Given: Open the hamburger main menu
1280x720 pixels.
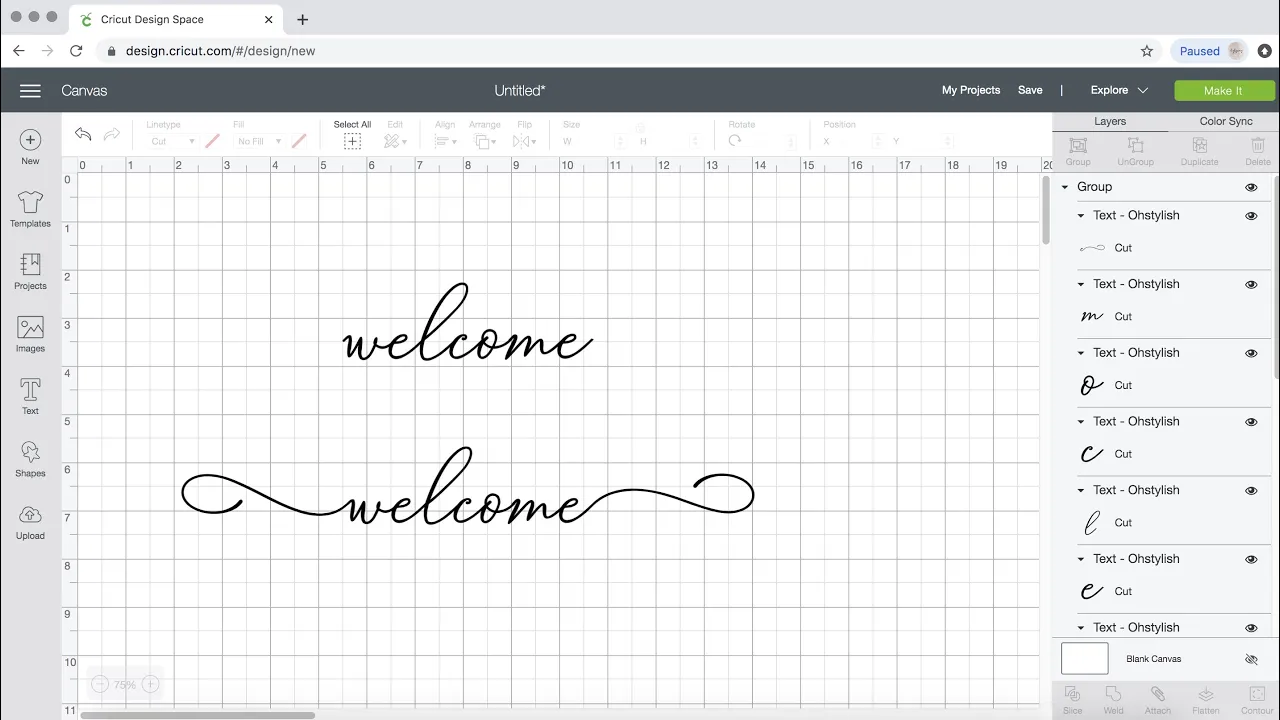Looking at the screenshot, I should pyautogui.click(x=30, y=91).
